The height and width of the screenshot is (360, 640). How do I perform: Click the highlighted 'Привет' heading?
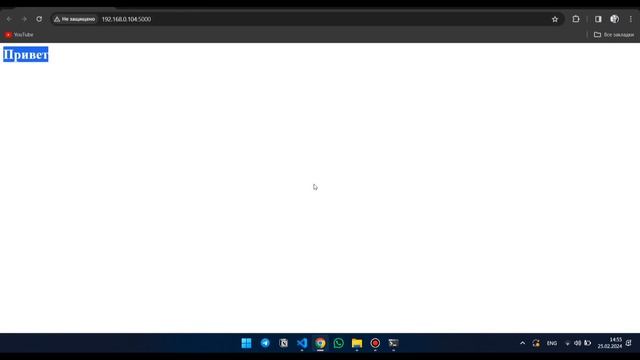pyautogui.click(x=26, y=54)
